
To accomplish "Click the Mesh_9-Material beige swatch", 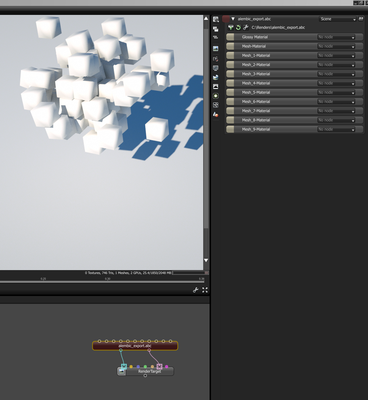I will pyautogui.click(x=230, y=129).
